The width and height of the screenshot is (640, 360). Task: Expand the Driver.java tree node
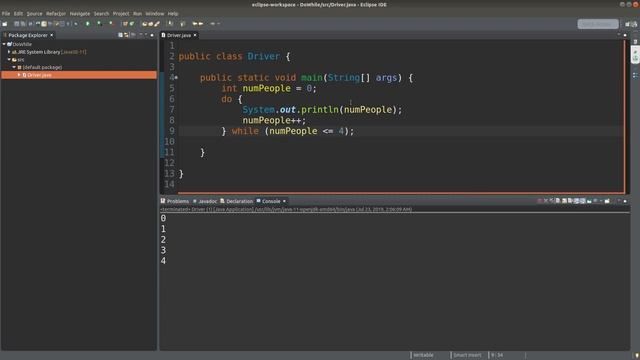19,75
